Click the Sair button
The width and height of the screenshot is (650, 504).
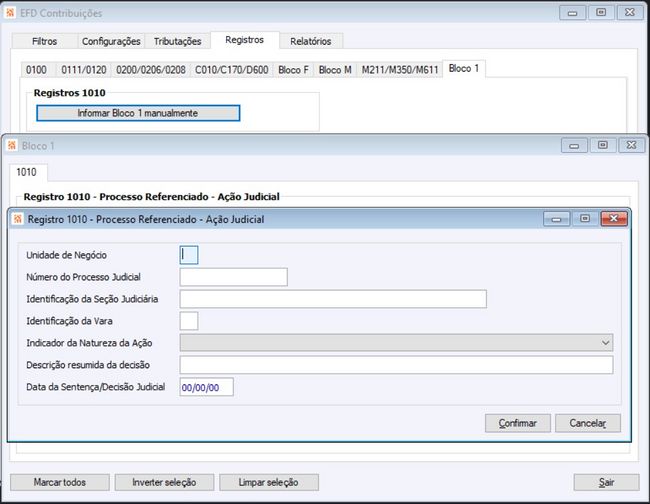606,482
